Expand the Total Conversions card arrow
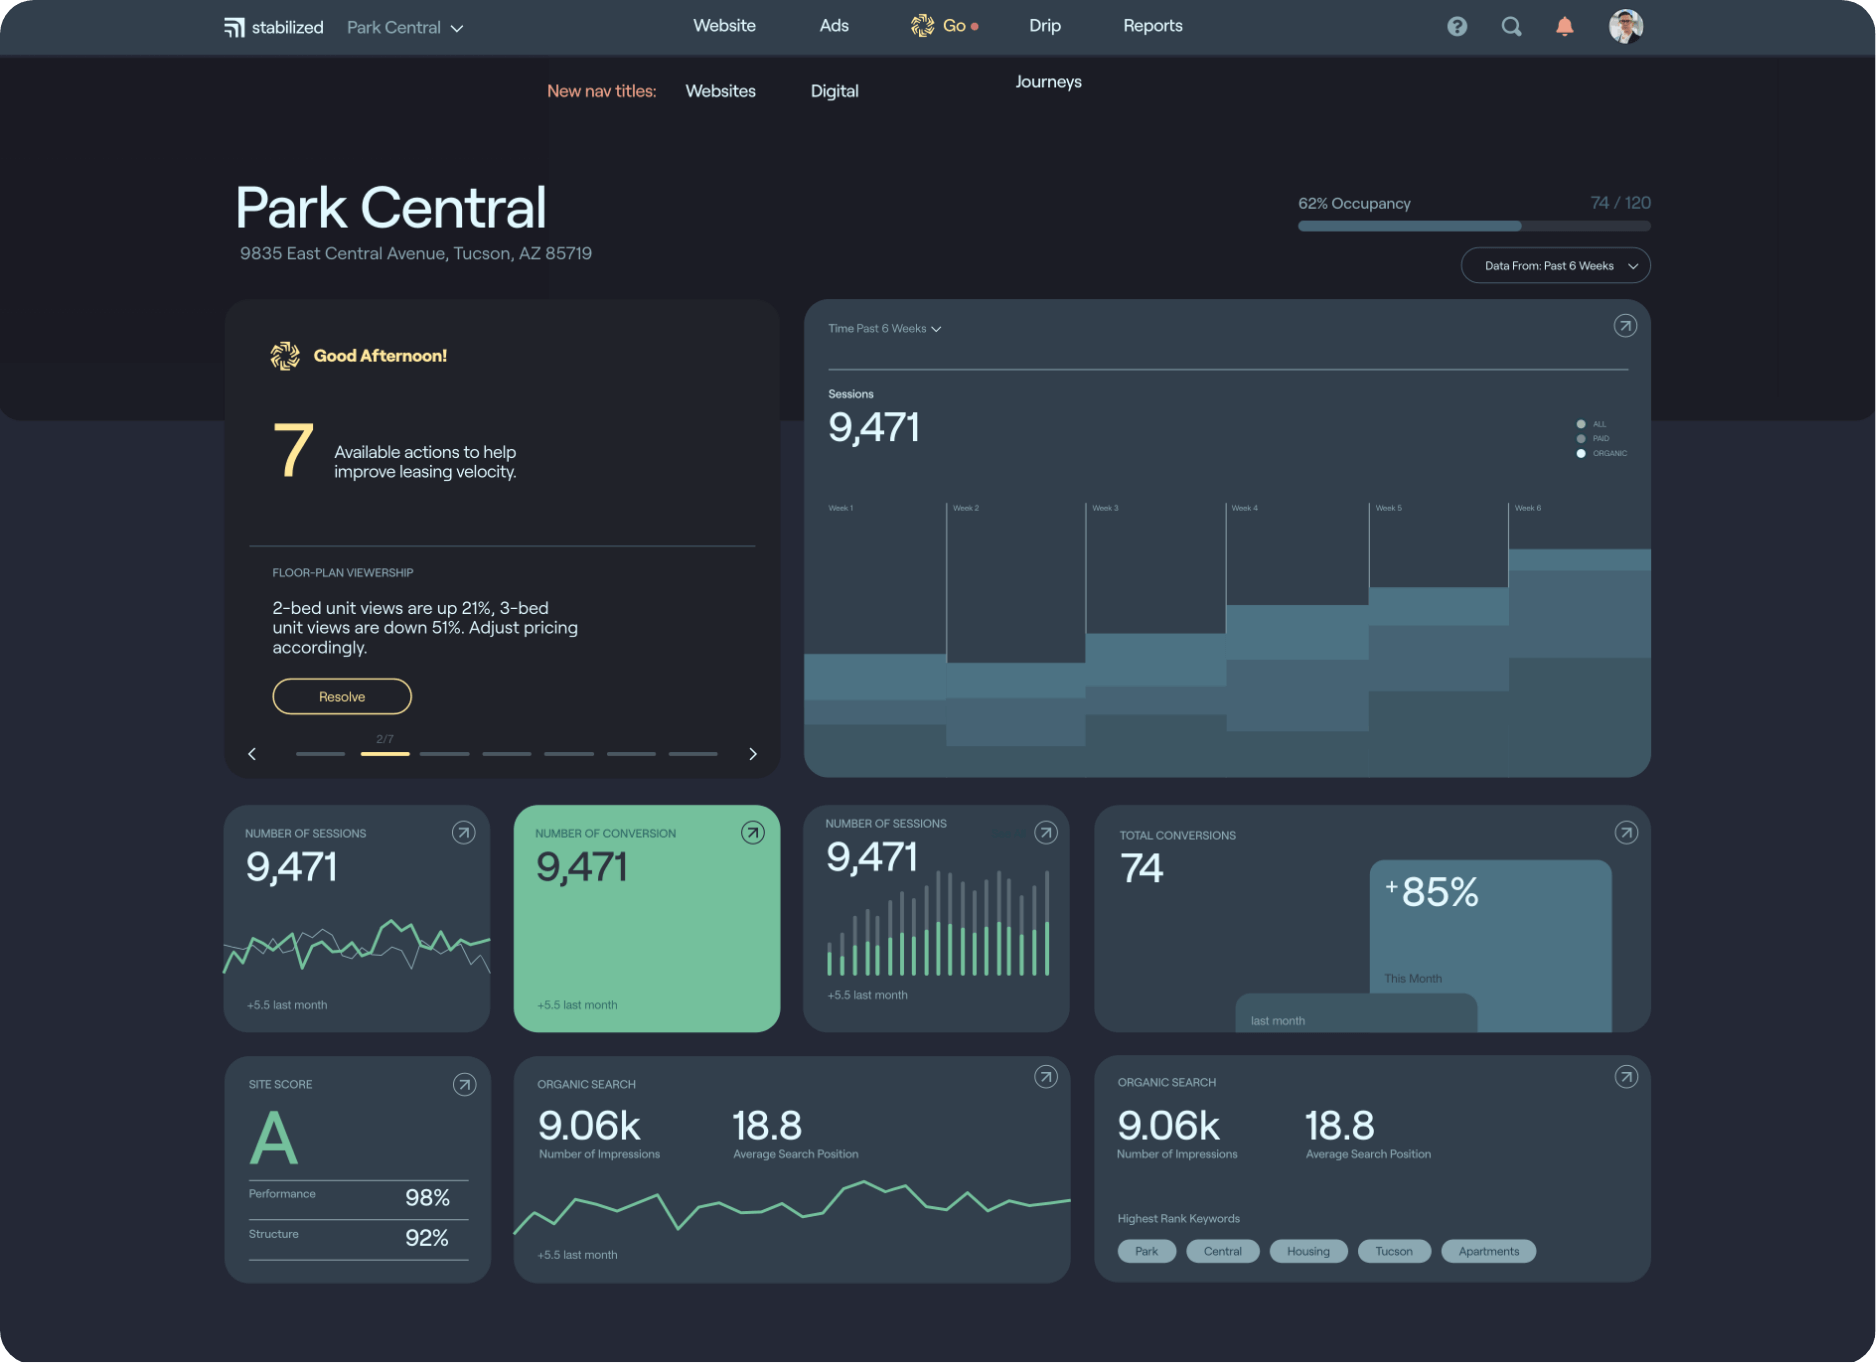1876x1365 pixels. coord(1626,833)
